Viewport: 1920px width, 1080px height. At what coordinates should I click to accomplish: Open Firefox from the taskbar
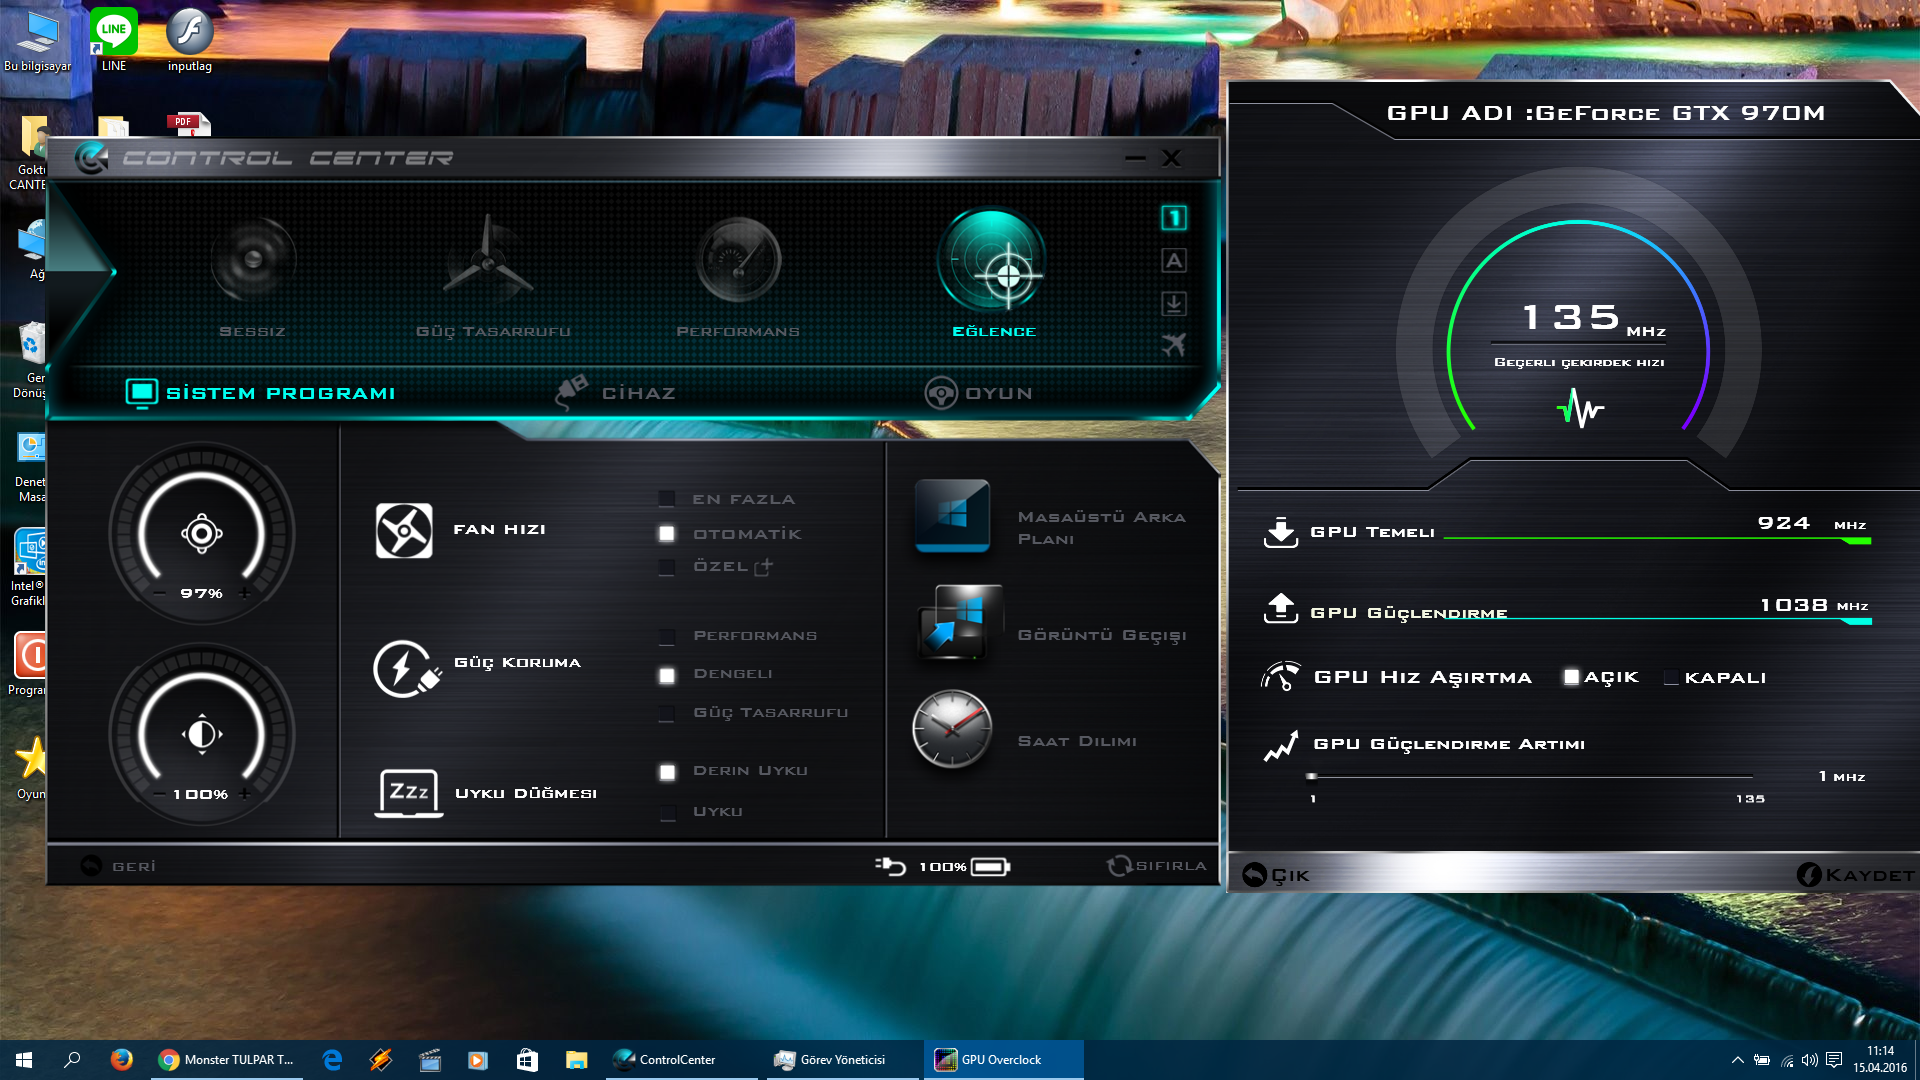121,1060
